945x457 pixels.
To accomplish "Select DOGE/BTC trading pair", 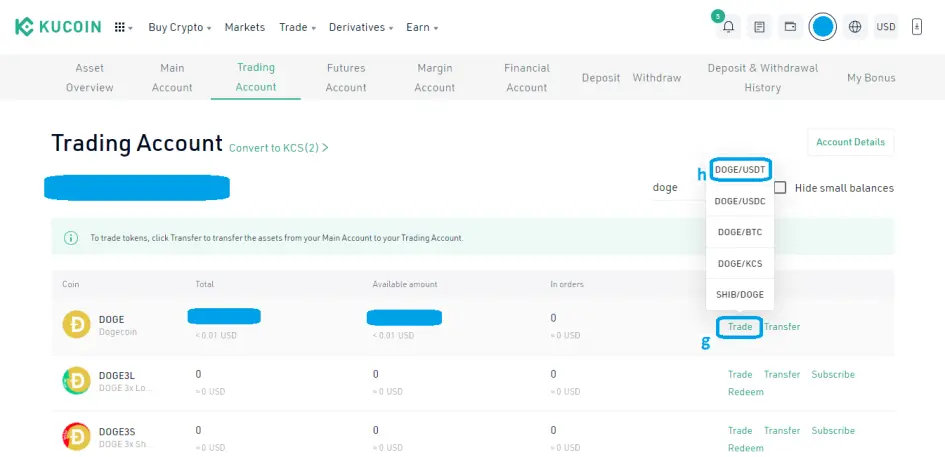I will (740, 232).
